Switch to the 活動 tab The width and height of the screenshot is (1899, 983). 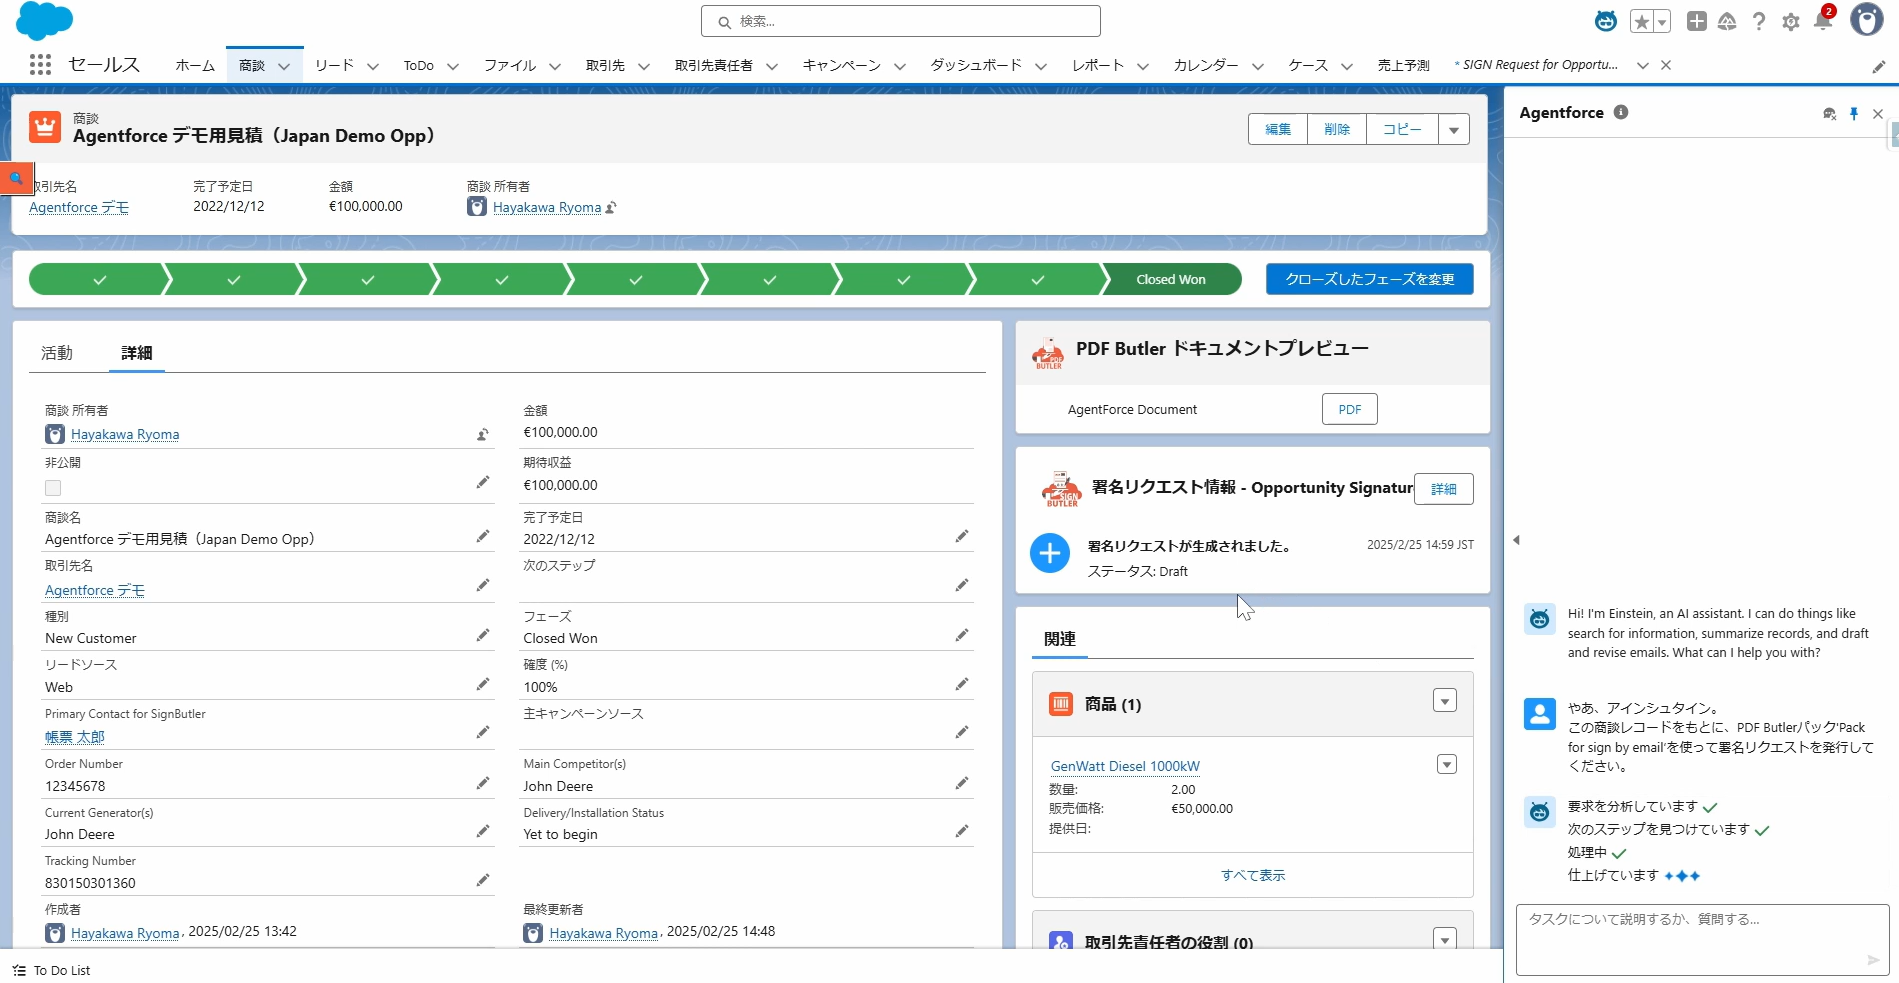tap(57, 353)
